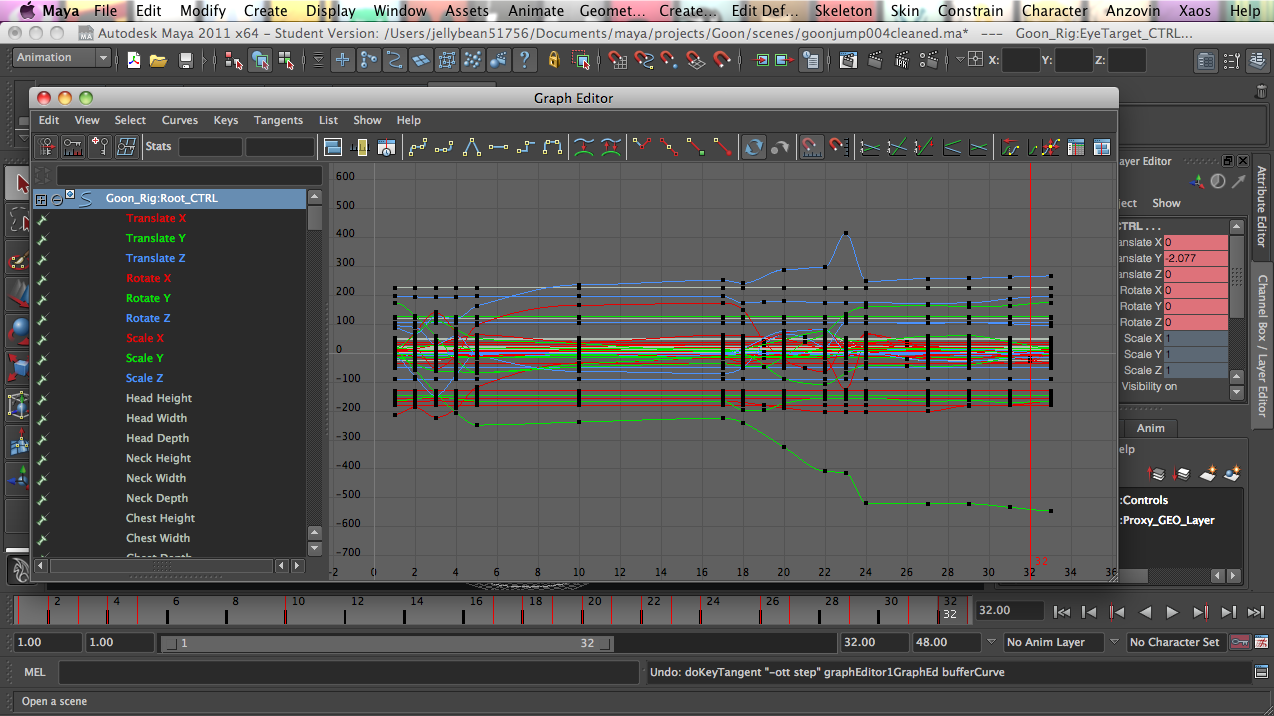Viewport: 1274px width, 716px height.
Task: Click the center current time icon
Action: tap(387, 147)
